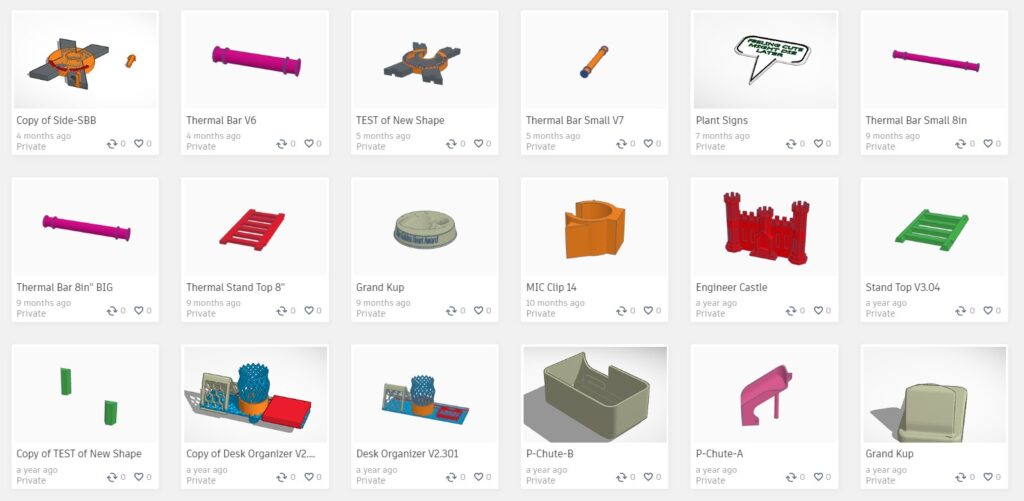Open the P-Chute-B model thumbnail

(595, 394)
